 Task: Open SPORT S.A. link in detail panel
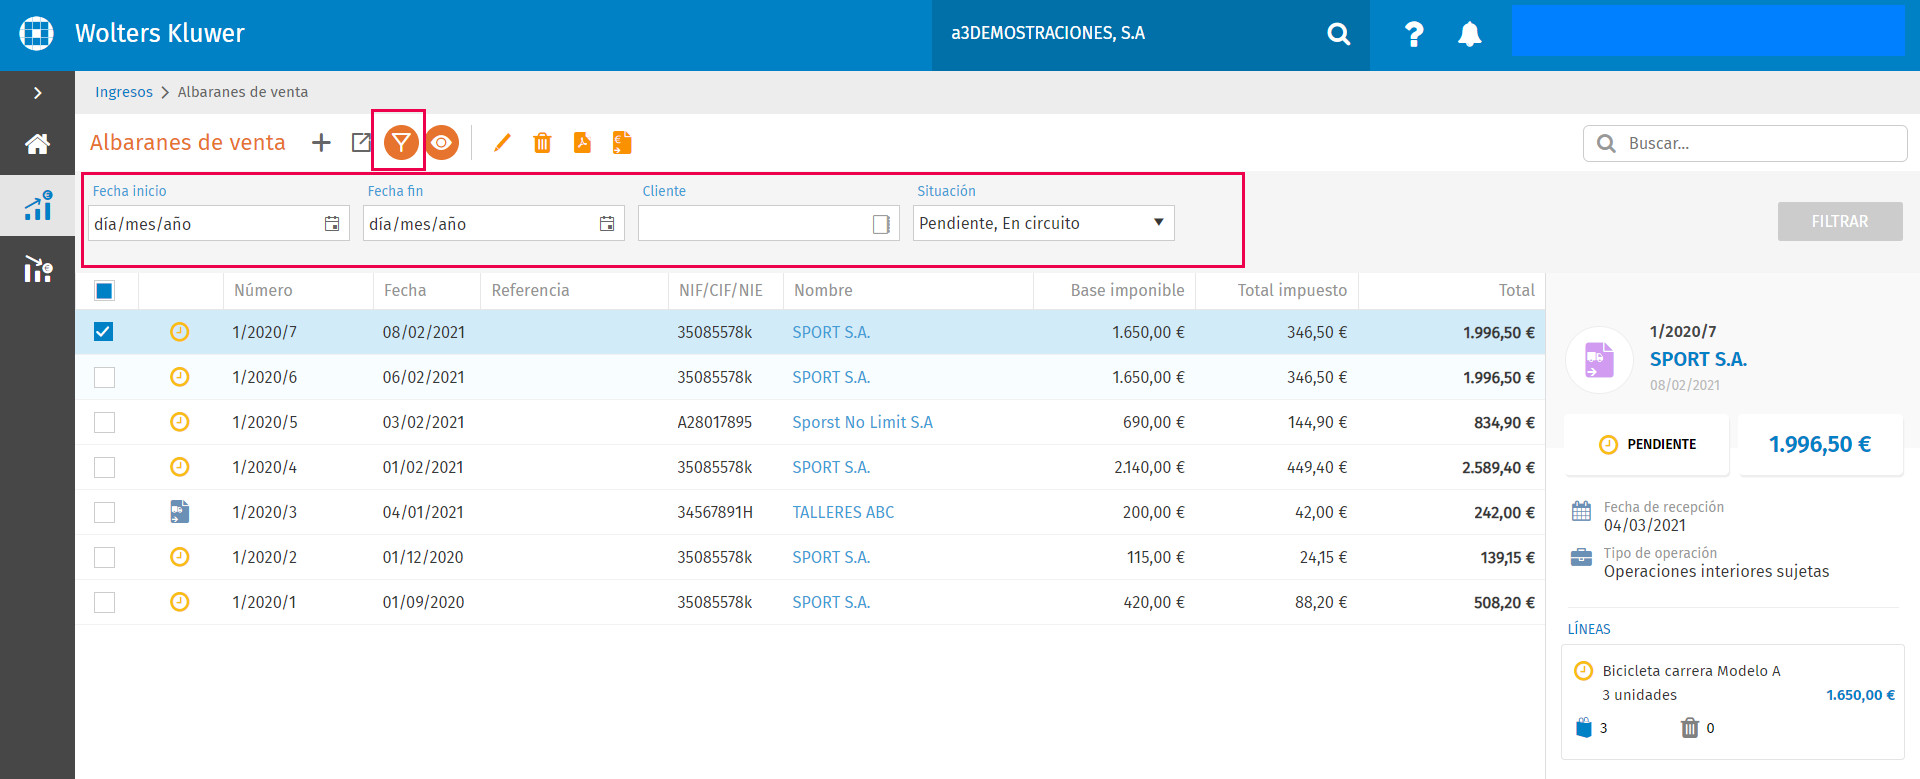[1698, 359]
